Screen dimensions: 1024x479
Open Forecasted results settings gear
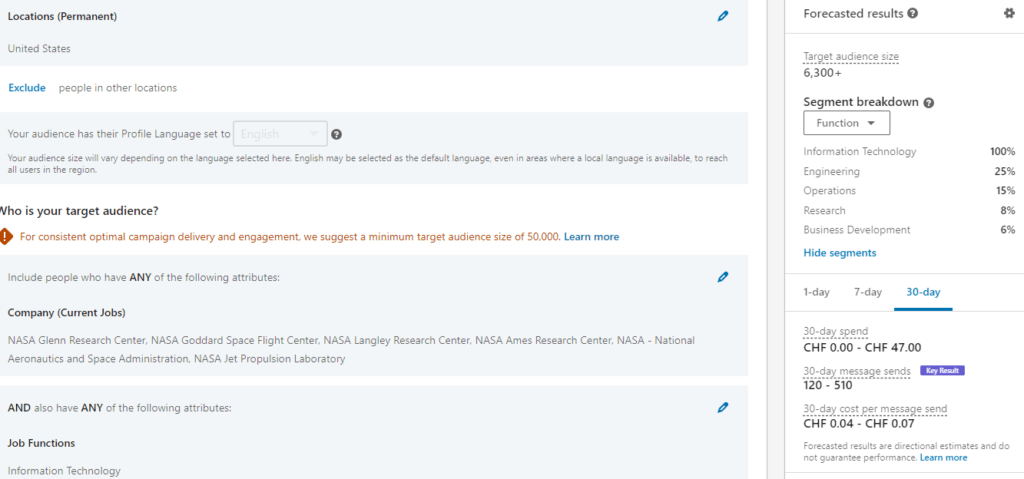pyautogui.click(x=1009, y=13)
